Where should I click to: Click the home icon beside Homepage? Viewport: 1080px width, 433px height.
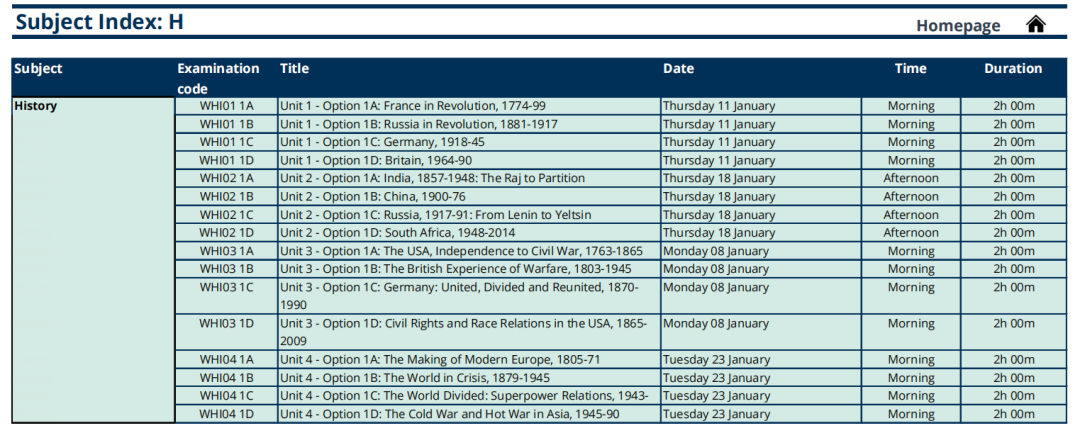[1035, 25]
